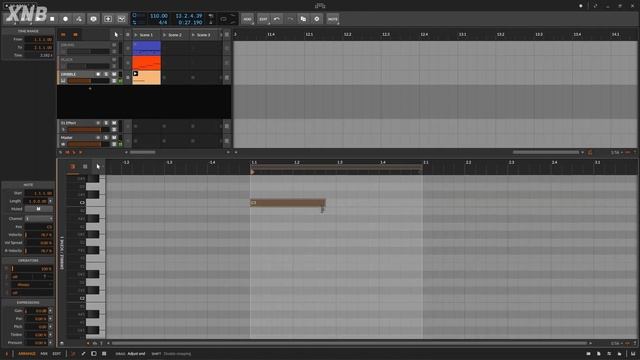The height and width of the screenshot is (360, 640).
Task: Adjust the third track's volume fader
Action: point(89,81)
